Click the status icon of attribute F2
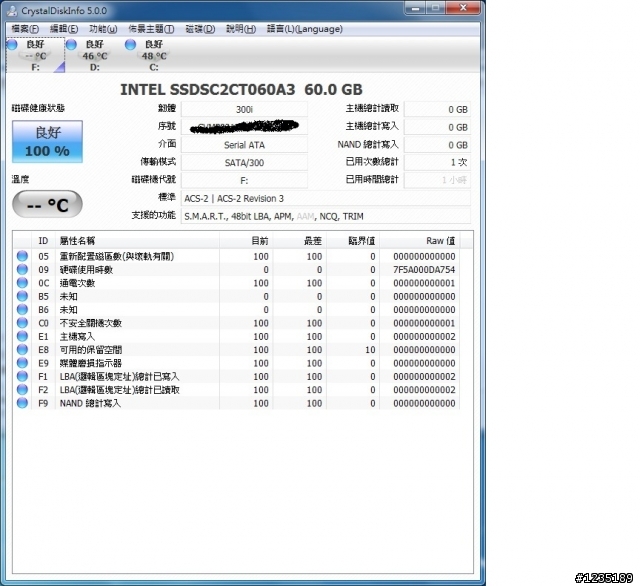 (22, 389)
